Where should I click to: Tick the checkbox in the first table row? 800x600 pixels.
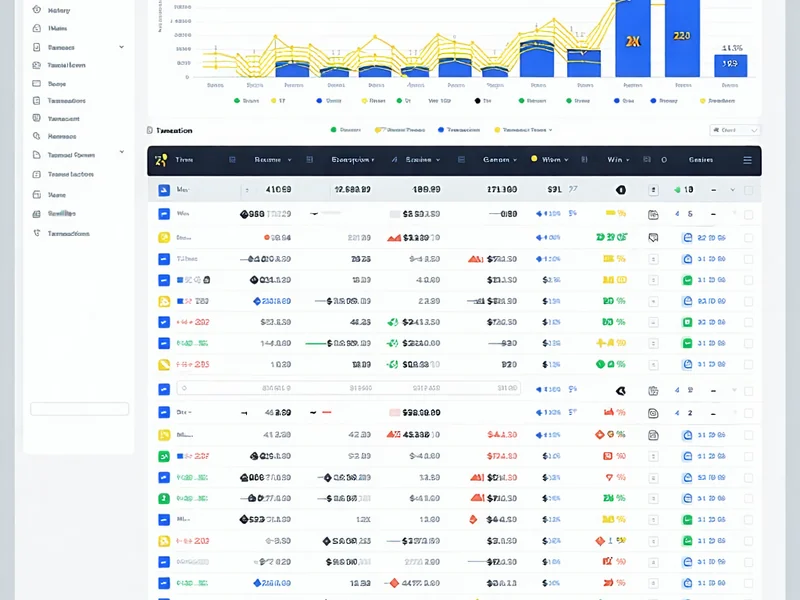(x=748, y=189)
